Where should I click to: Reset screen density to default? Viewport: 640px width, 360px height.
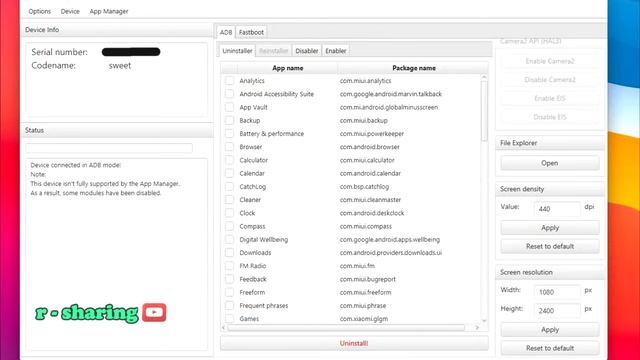point(550,247)
